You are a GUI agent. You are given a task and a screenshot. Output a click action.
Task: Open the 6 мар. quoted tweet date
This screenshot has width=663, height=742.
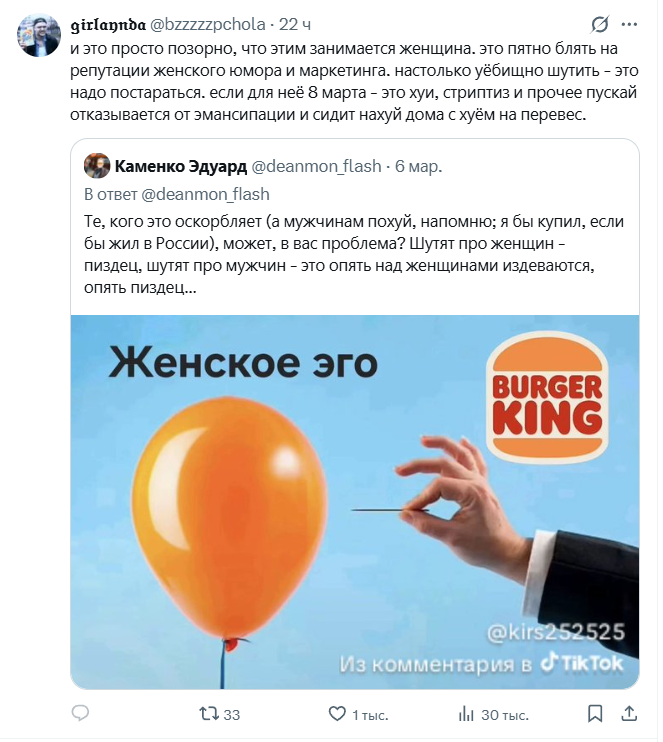tap(419, 167)
